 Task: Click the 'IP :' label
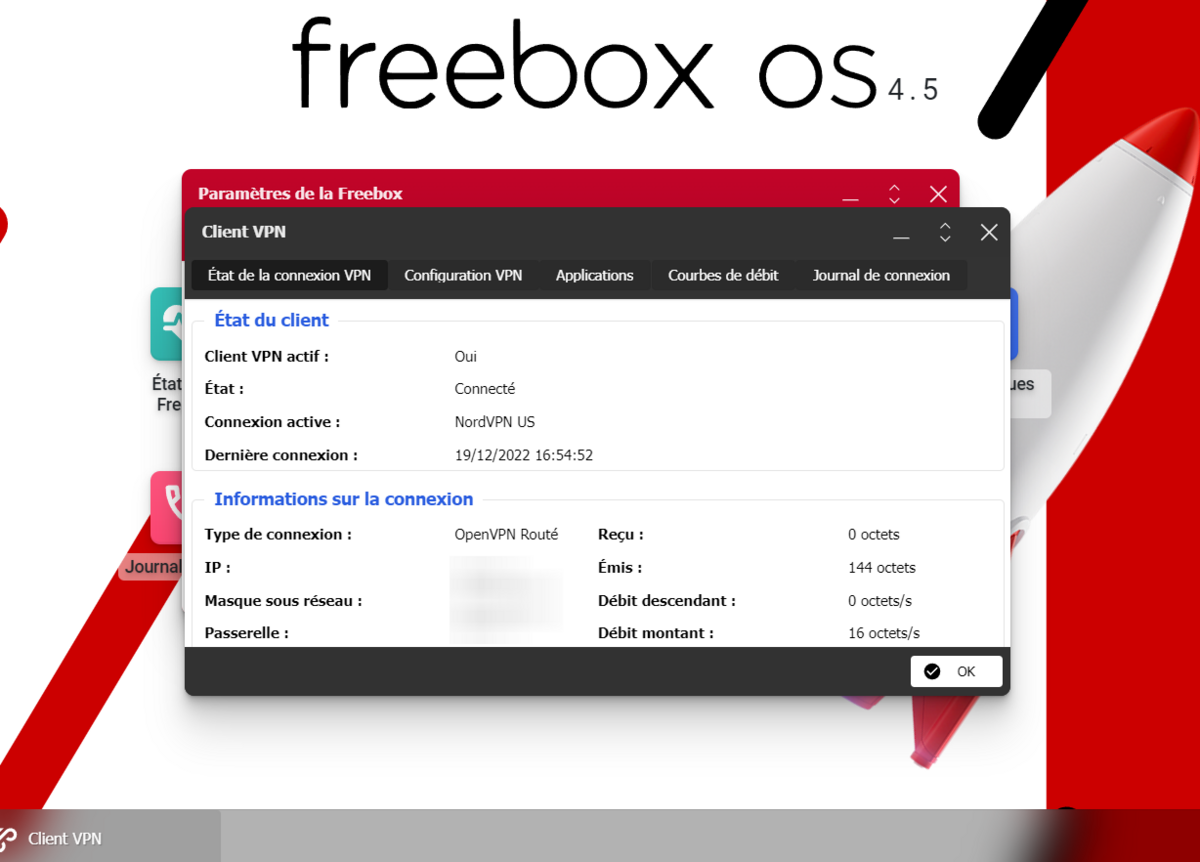(x=218, y=567)
